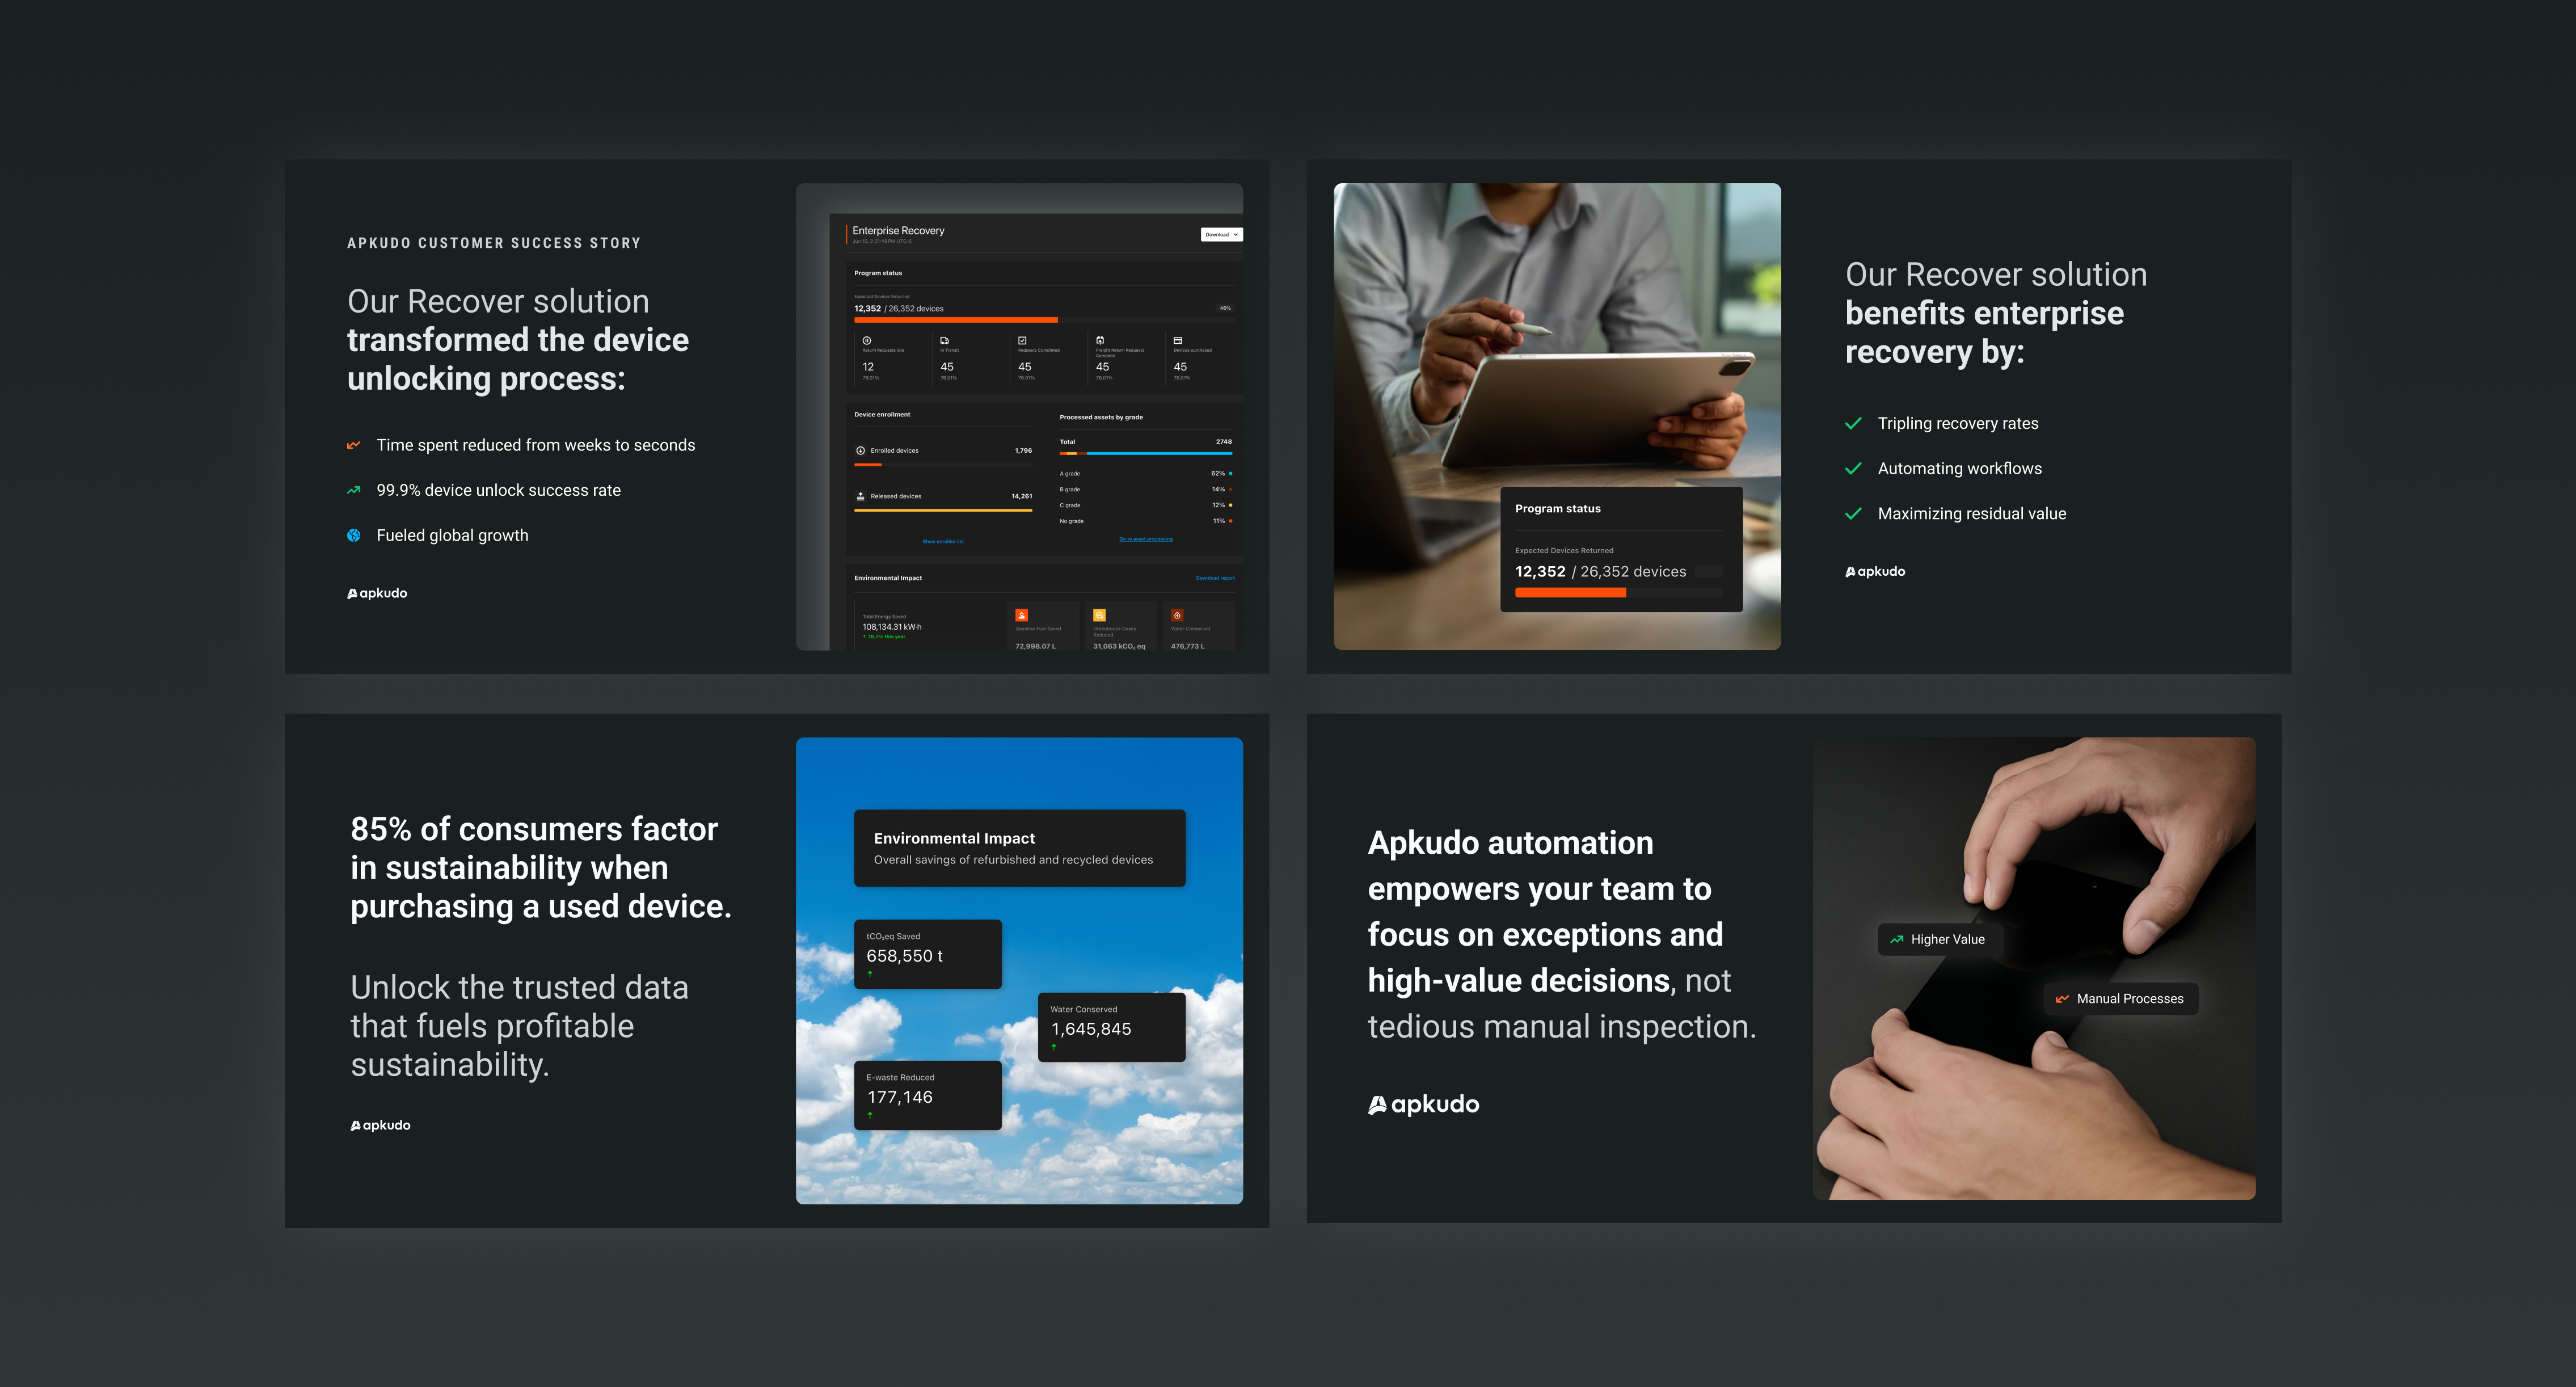
Task: Click the Devices purchased card icon
Action: 1178,340
